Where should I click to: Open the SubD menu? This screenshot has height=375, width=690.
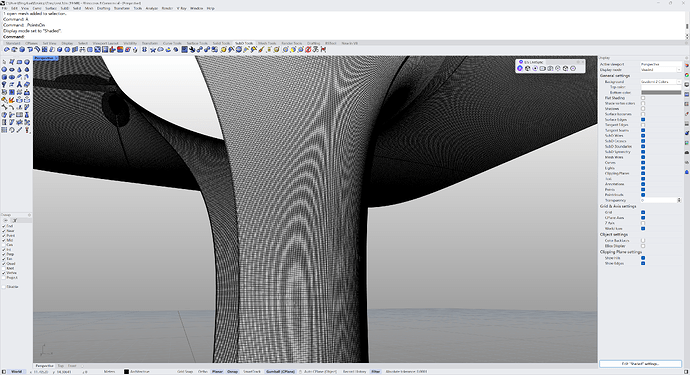pyautogui.click(x=65, y=8)
